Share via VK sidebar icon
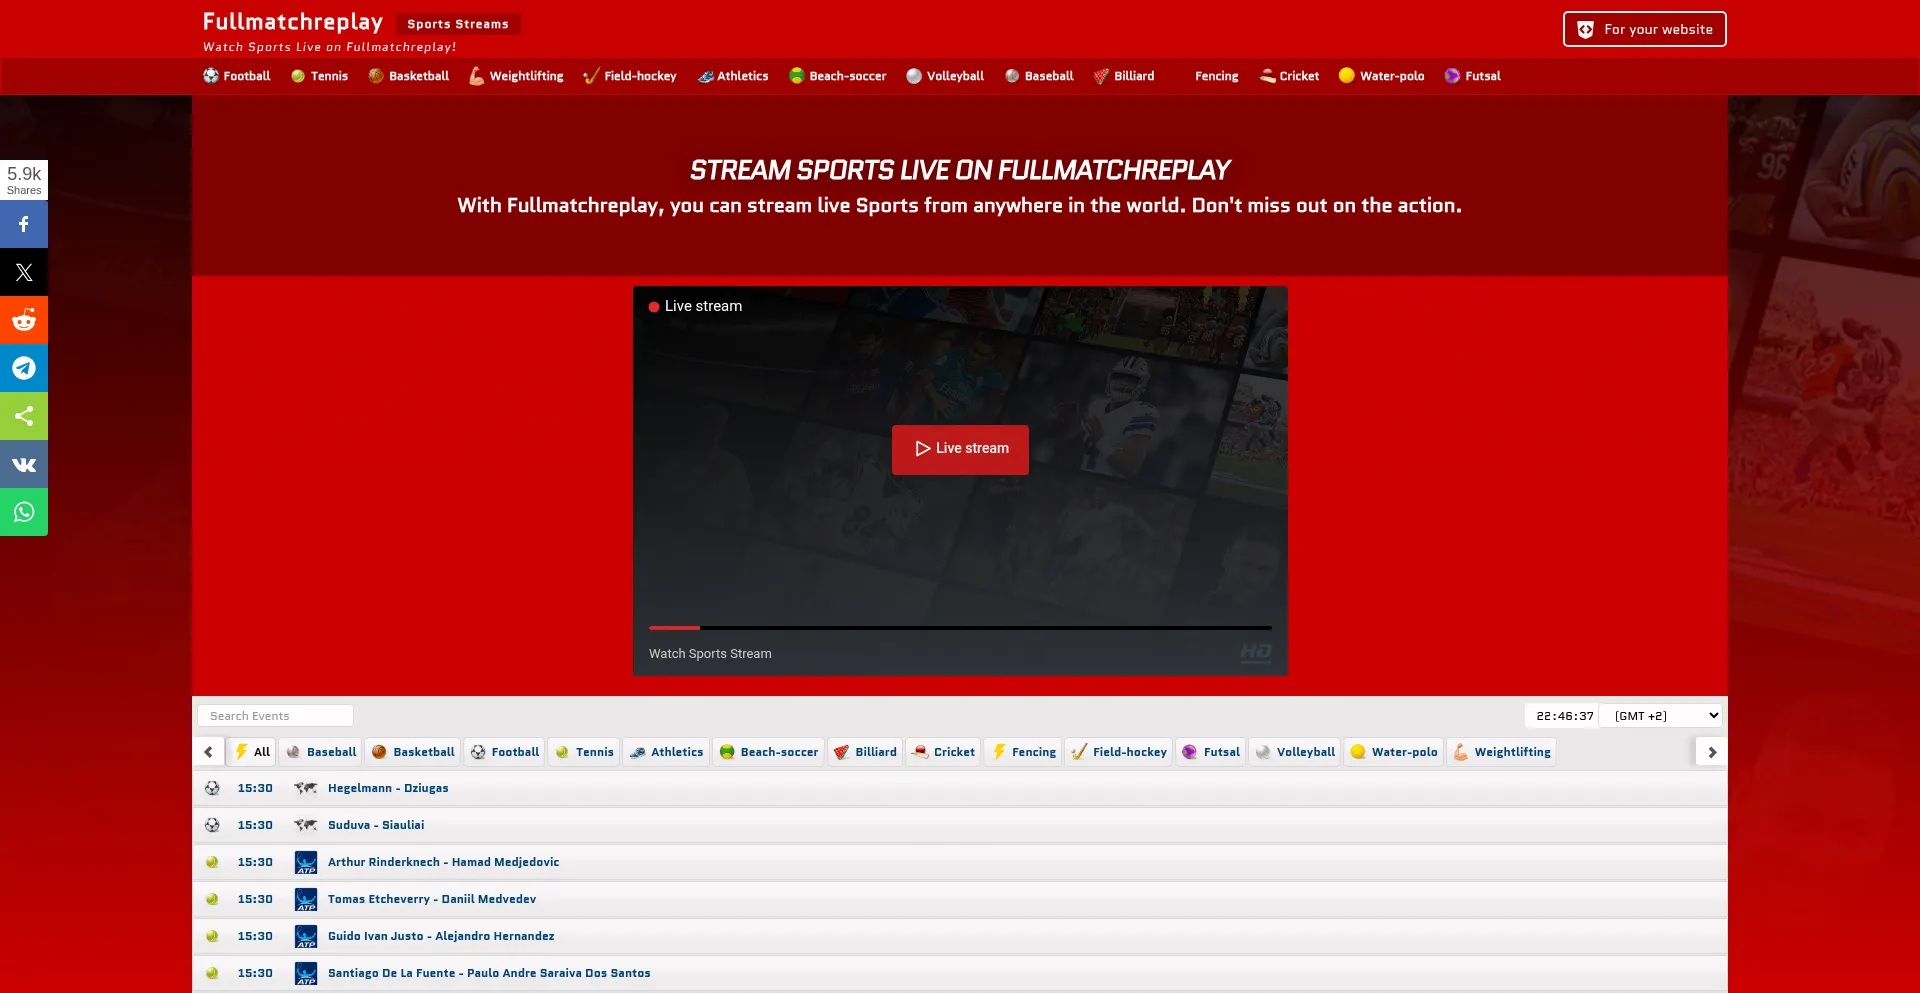The image size is (1920, 993). pyautogui.click(x=24, y=464)
